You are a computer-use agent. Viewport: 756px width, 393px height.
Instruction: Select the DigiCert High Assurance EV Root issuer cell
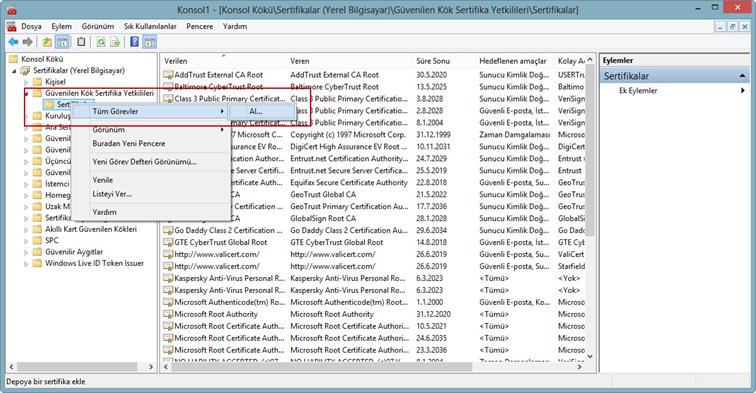point(349,147)
